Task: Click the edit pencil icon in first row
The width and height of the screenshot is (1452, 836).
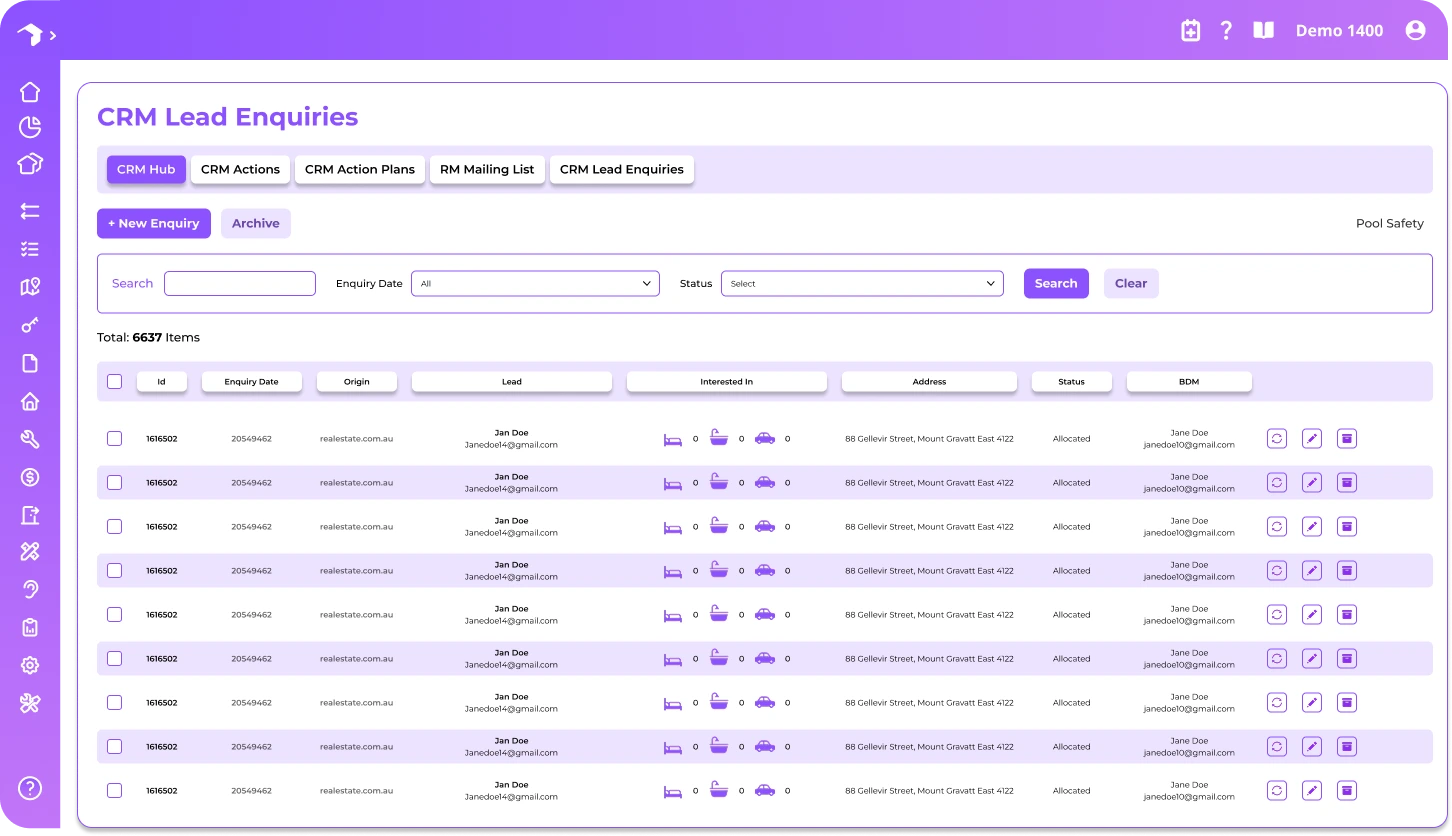Action: tap(1312, 438)
